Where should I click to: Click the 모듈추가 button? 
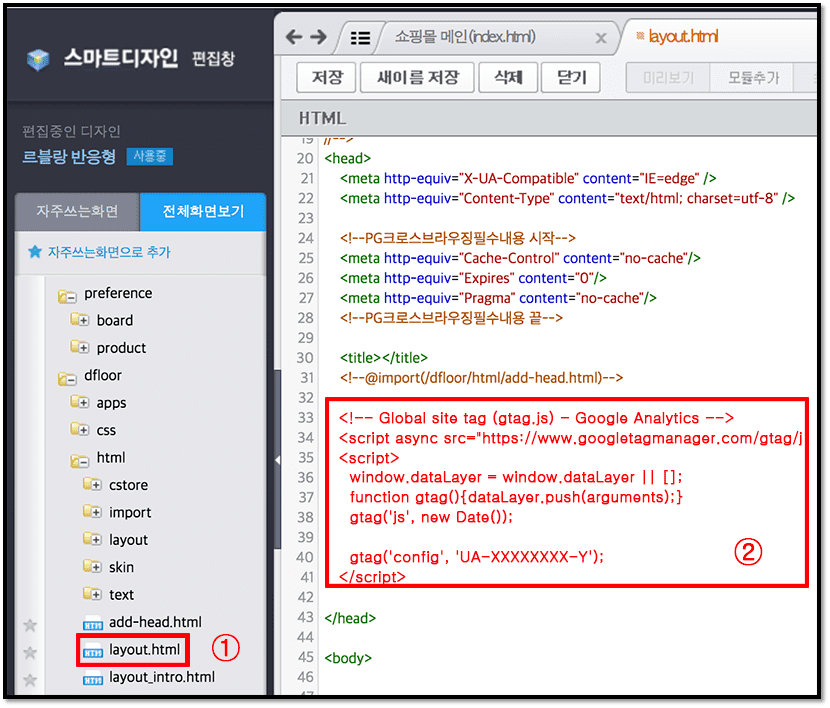753,78
